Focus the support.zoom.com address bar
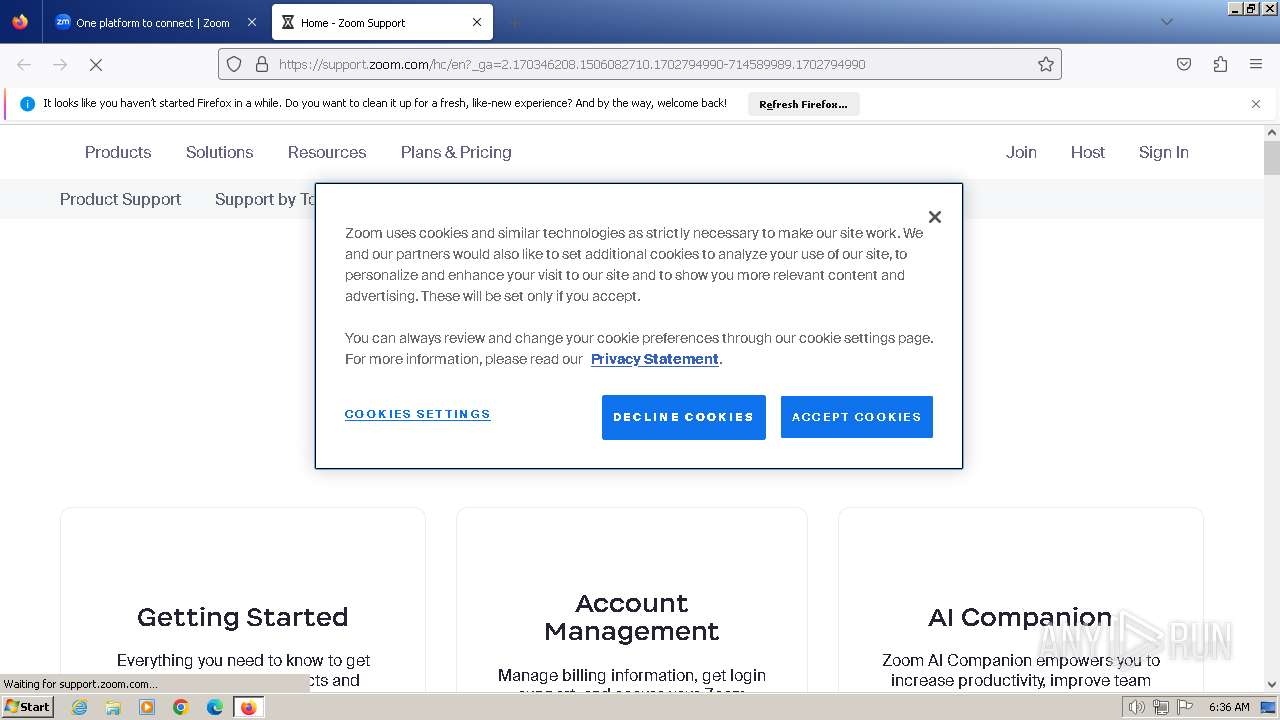1280x720 pixels. (x=640, y=64)
